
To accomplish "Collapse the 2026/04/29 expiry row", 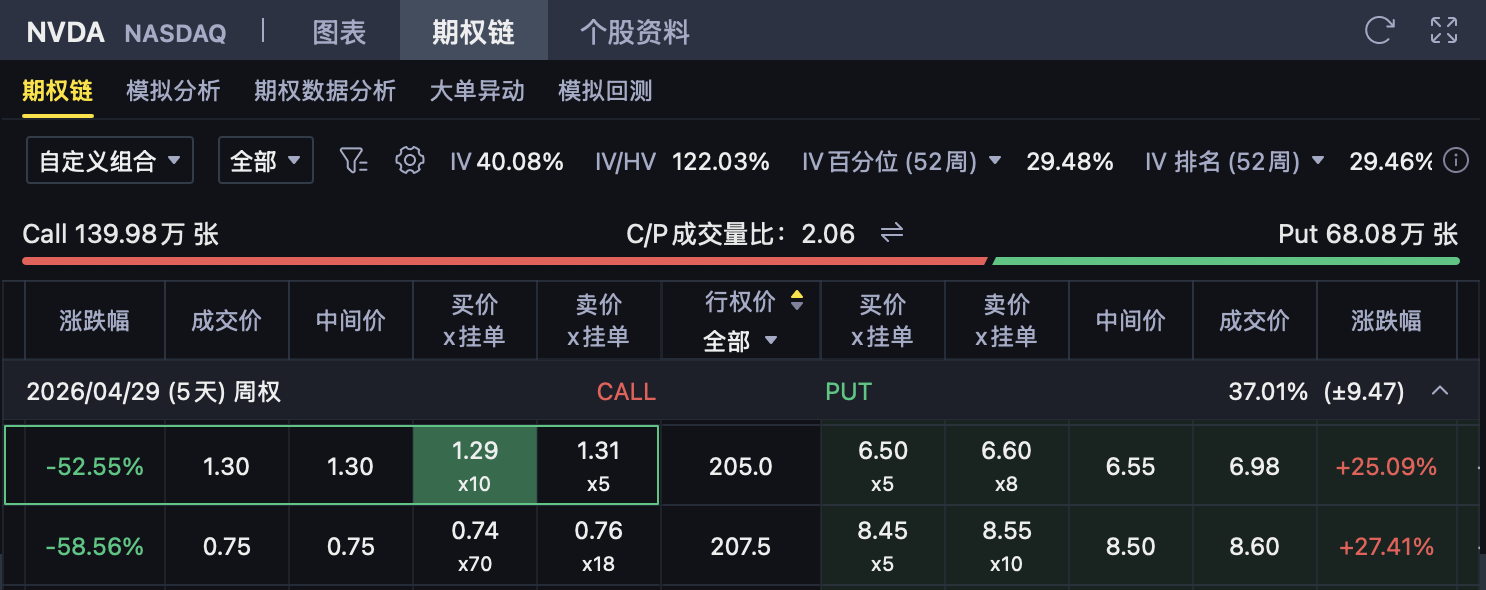I will pos(1440,391).
